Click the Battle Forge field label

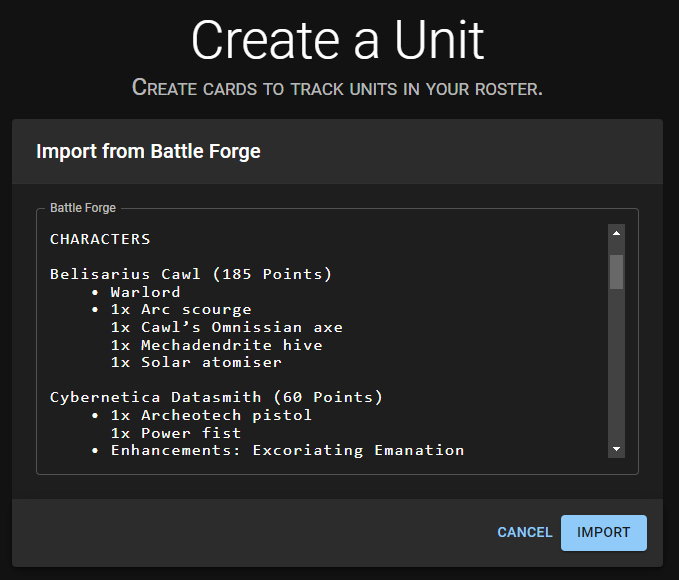(83, 209)
